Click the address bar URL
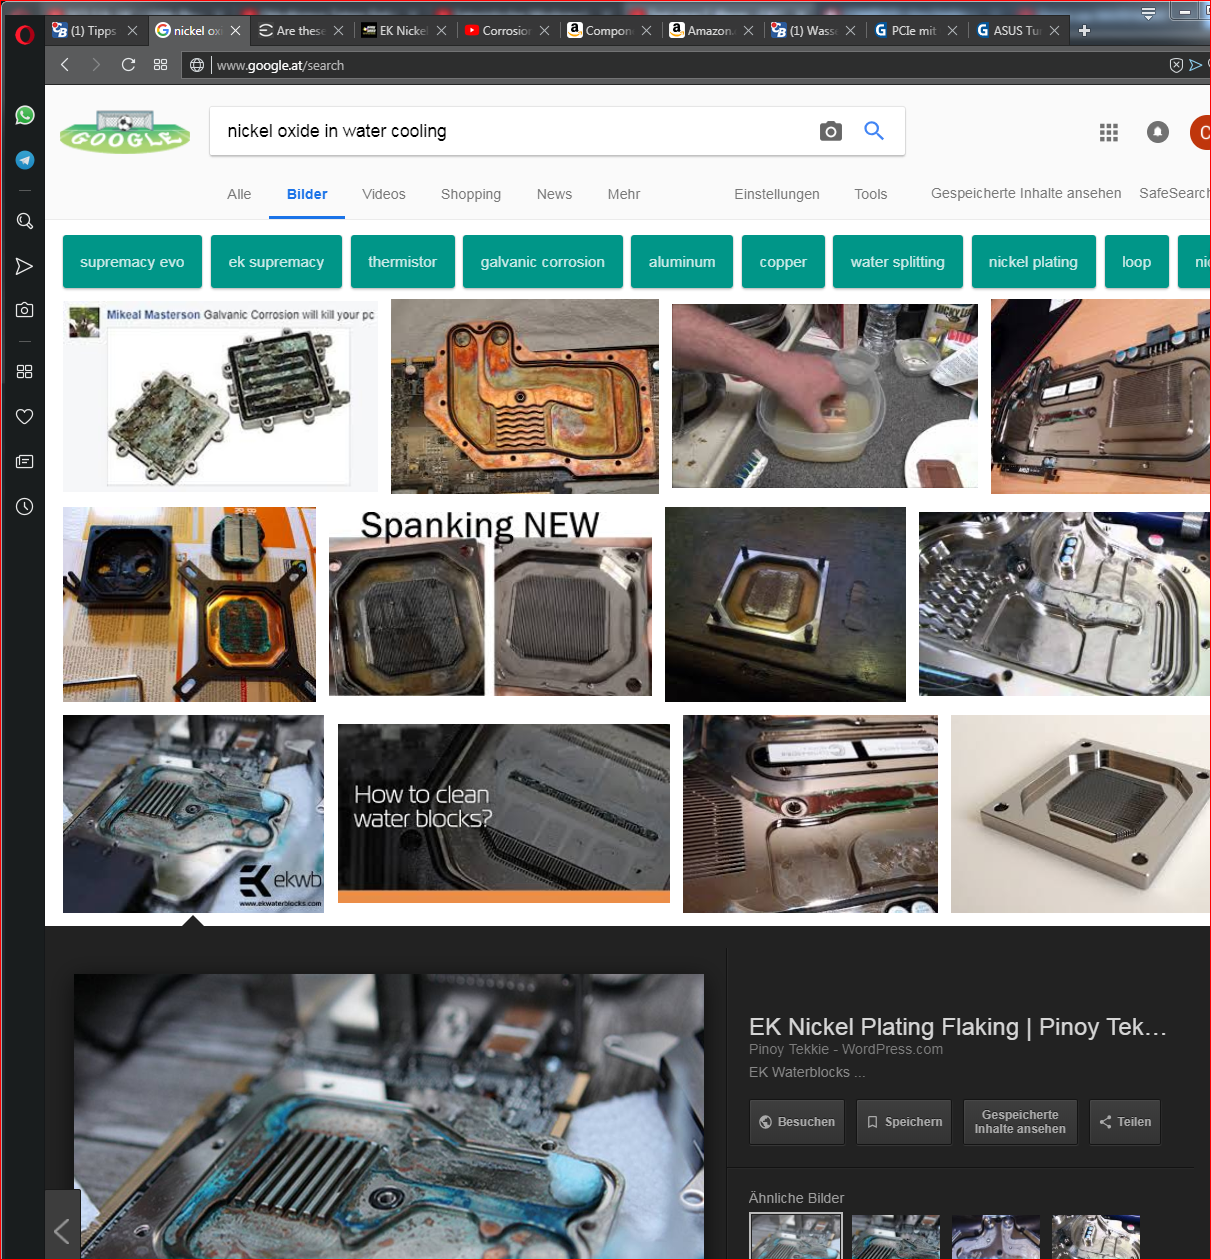Viewport: 1211px width, 1260px height. pyautogui.click(x=280, y=65)
